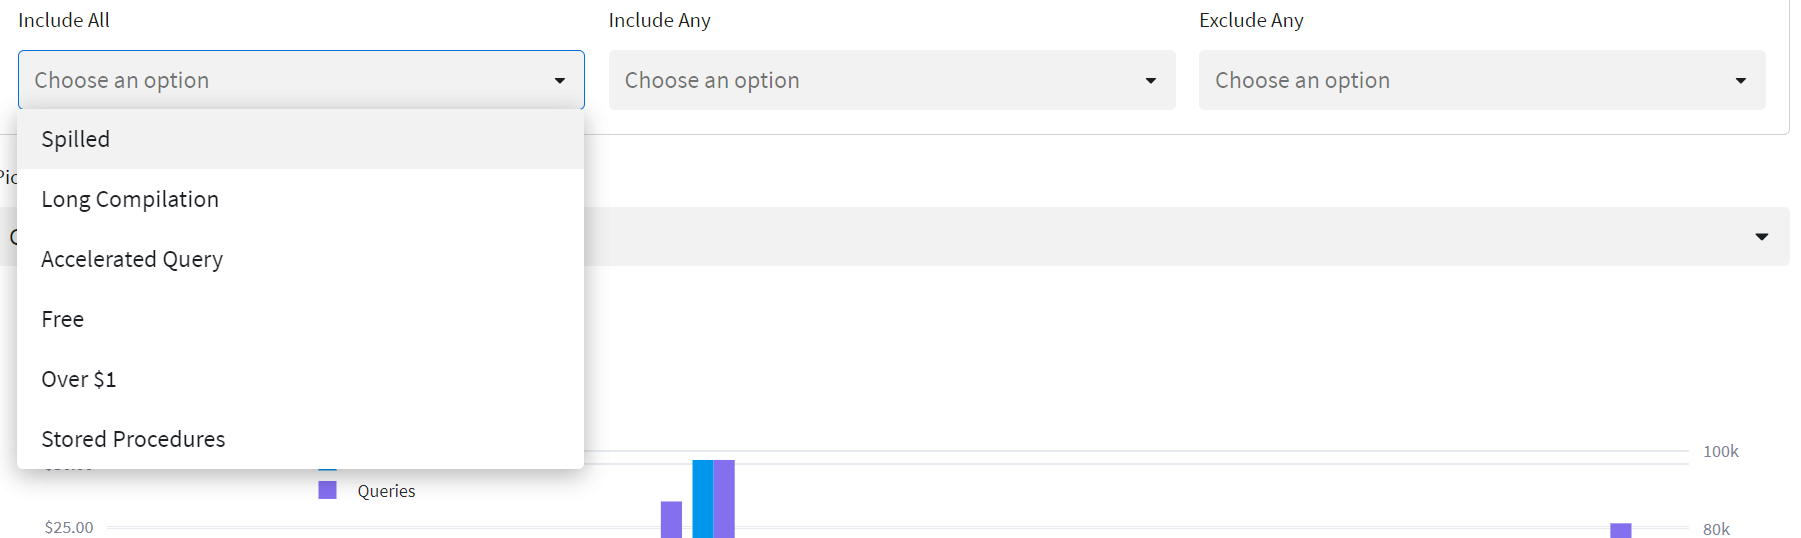
Task: Pick the Accelerated Query option
Action: point(300,259)
